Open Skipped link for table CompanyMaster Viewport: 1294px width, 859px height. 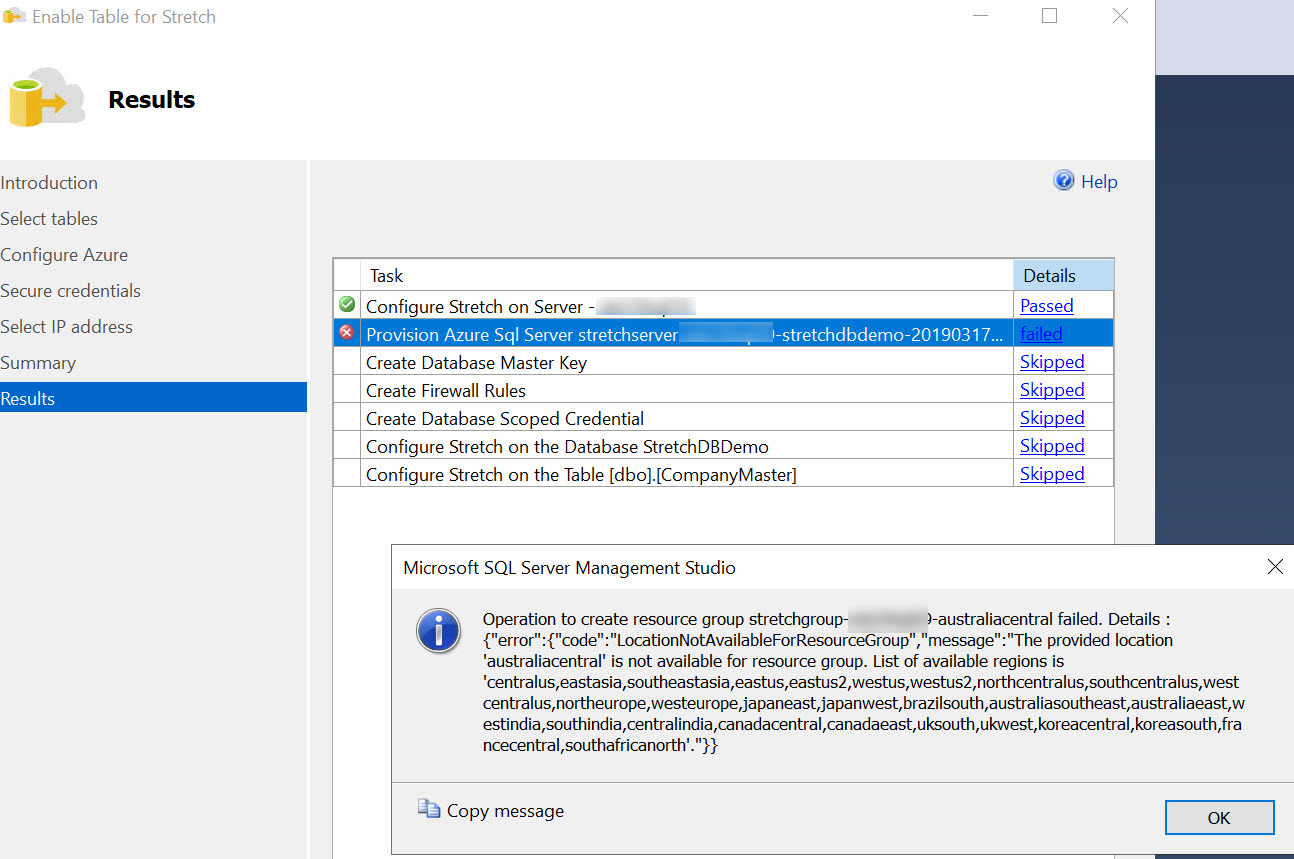tap(1052, 473)
